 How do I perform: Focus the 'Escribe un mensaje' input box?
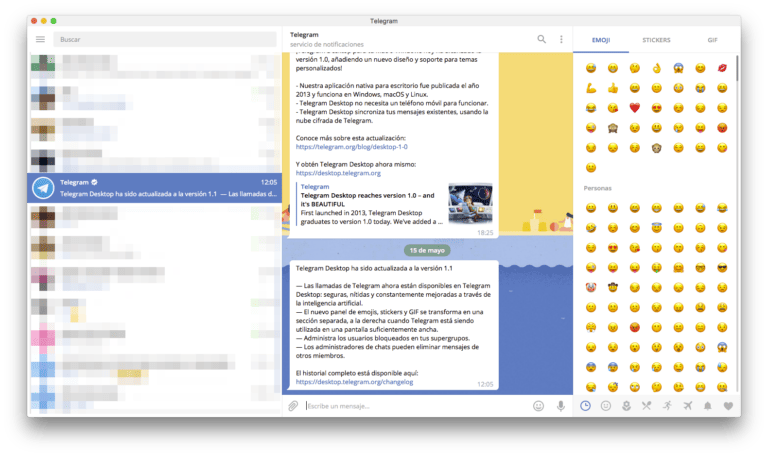click(x=416, y=406)
